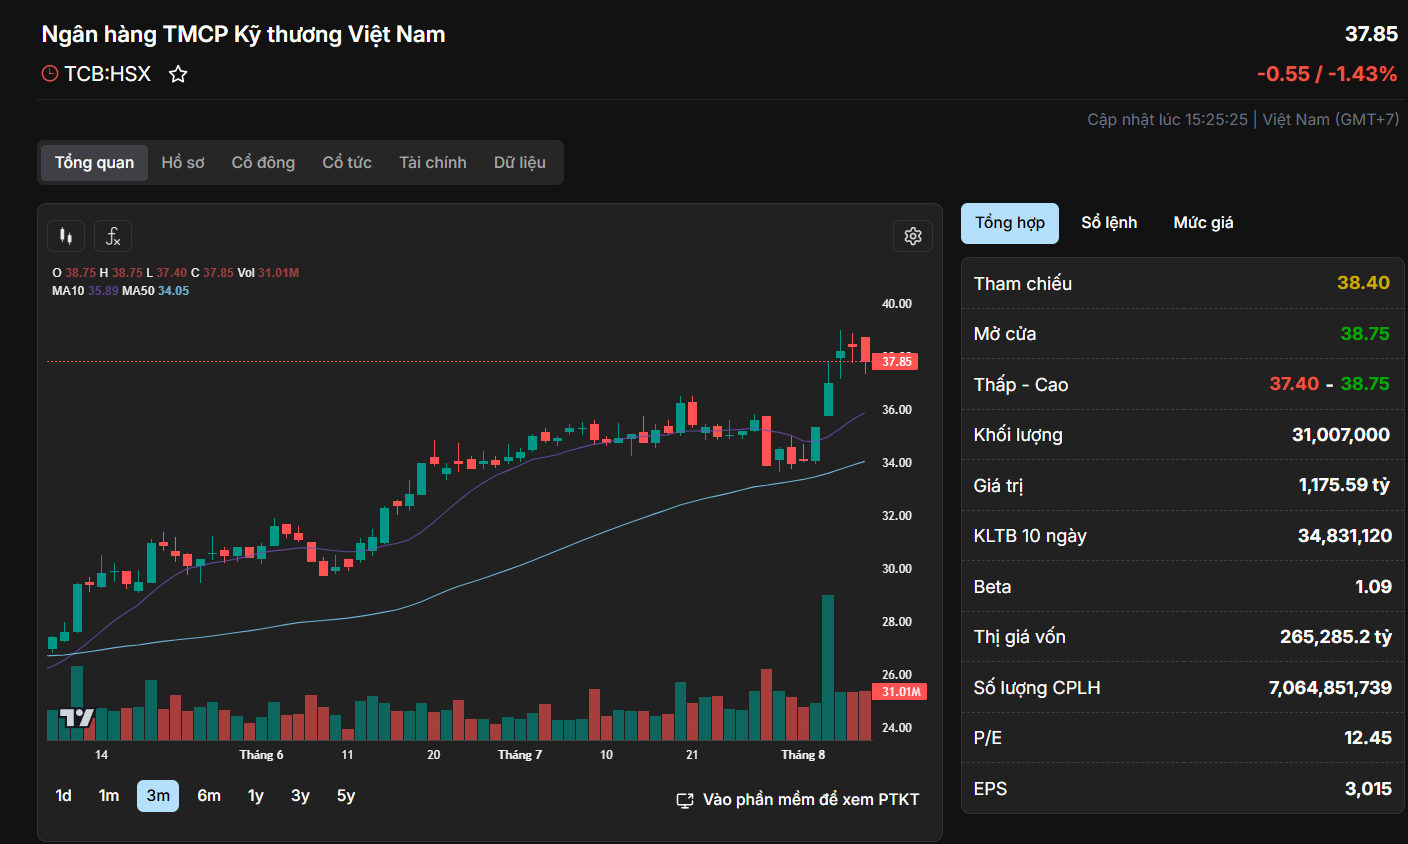Set chart range to 1y
This screenshot has width=1408, height=844.
pyautogui.click(x=256, y=796)
